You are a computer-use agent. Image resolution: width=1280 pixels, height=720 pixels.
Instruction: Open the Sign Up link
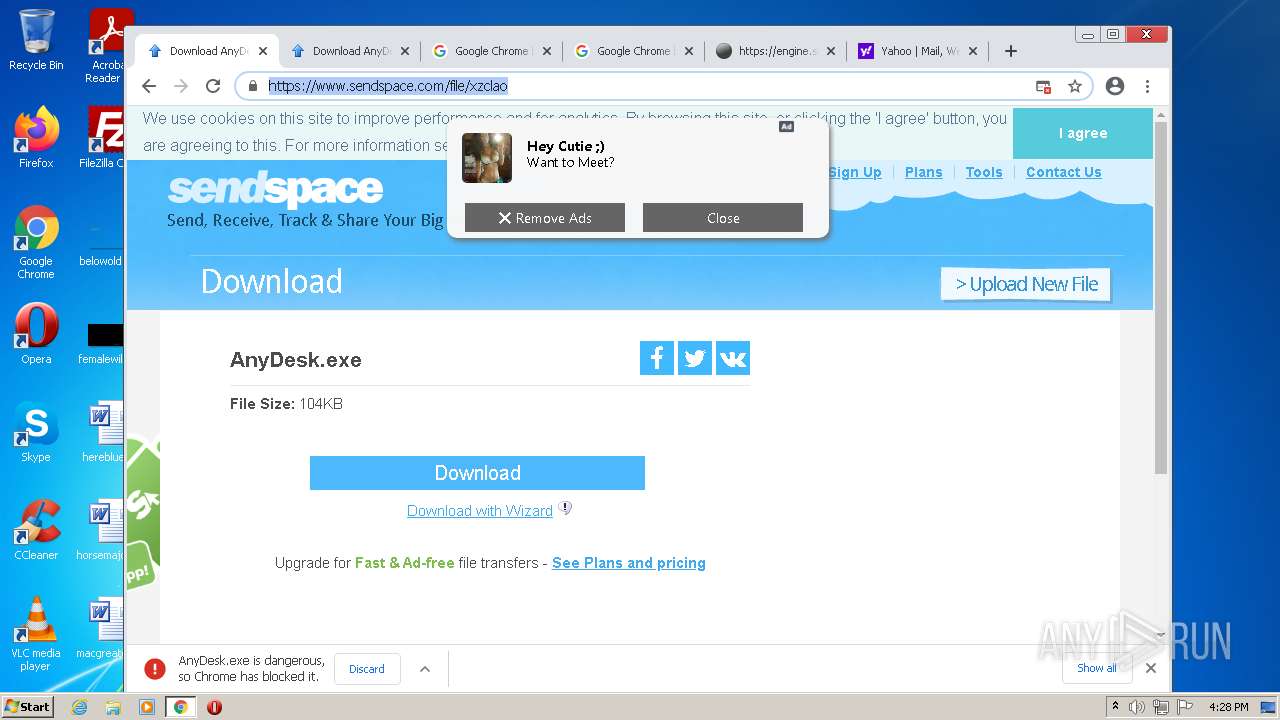click(x=855, y=172)
